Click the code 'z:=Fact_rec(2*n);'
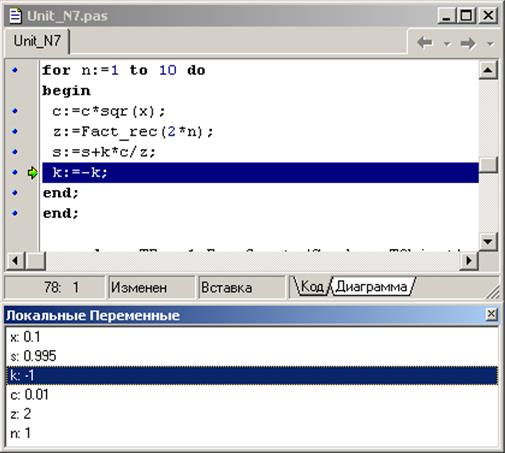This screenshot has width=505, height=453. click(133, 132)
